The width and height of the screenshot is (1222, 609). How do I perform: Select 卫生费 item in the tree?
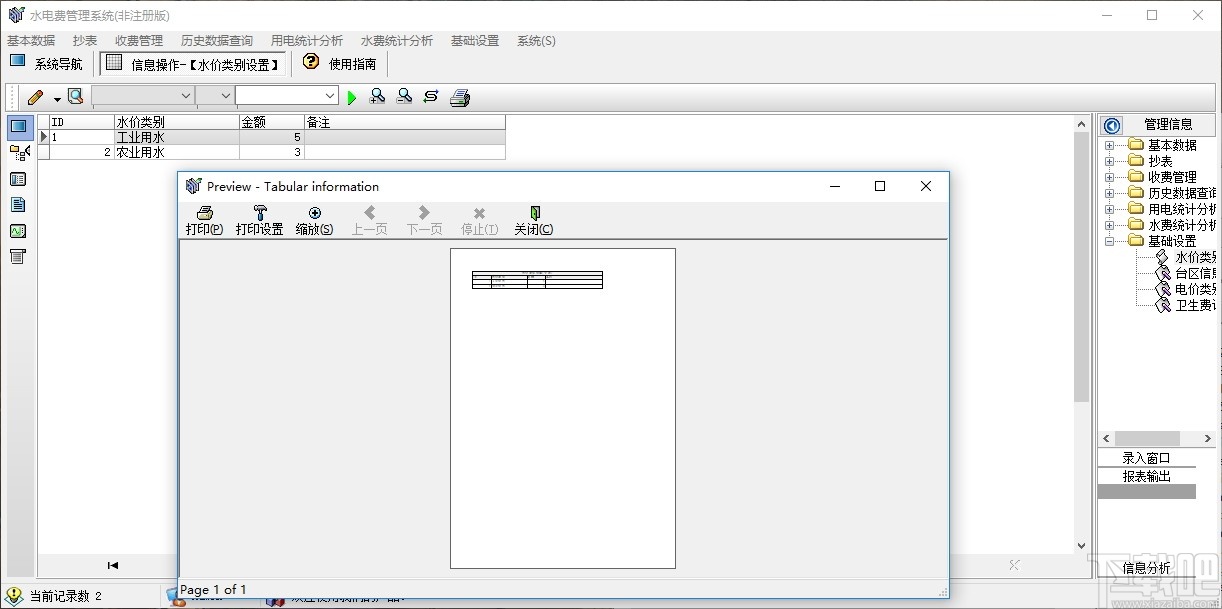(x=1195, y=306)
